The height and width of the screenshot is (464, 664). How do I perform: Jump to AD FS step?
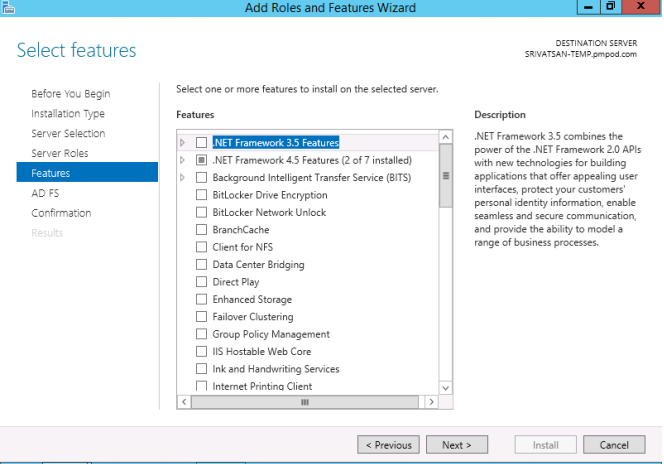pos(45,193)
